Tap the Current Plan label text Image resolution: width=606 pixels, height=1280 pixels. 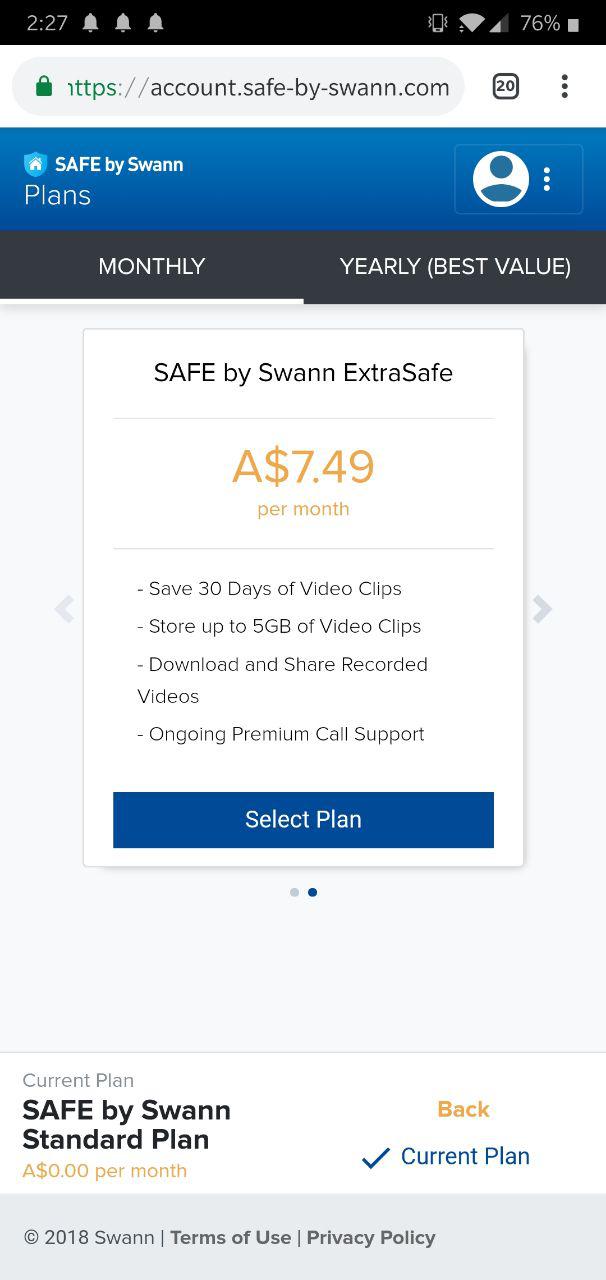(x=465, y=1156)
